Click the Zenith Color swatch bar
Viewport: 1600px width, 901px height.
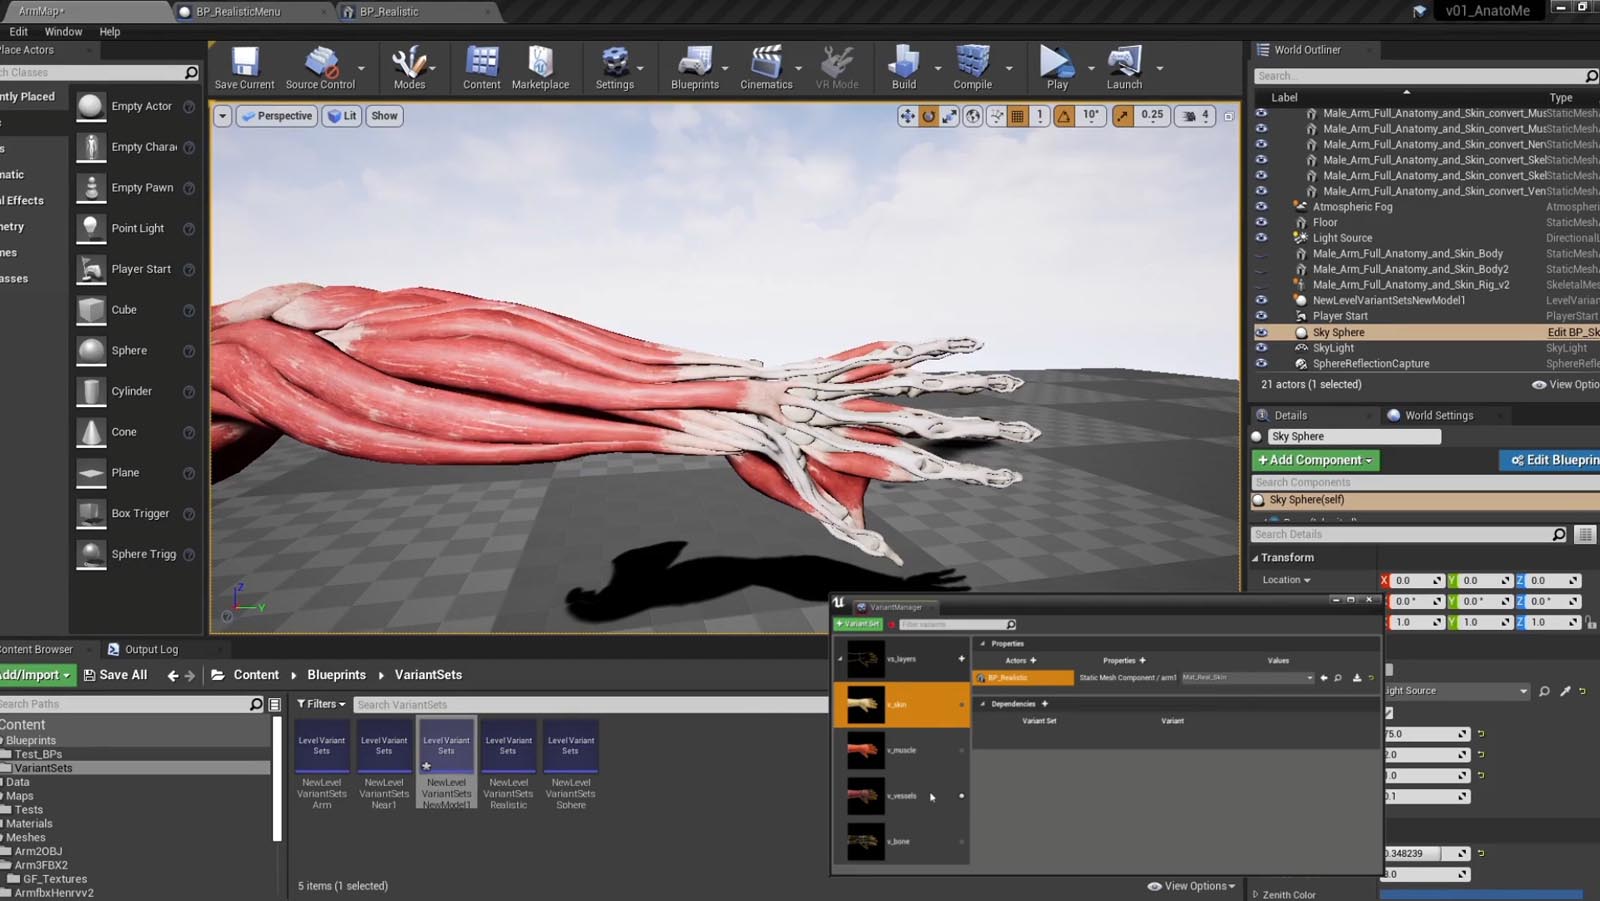(x=1480, y=894)
